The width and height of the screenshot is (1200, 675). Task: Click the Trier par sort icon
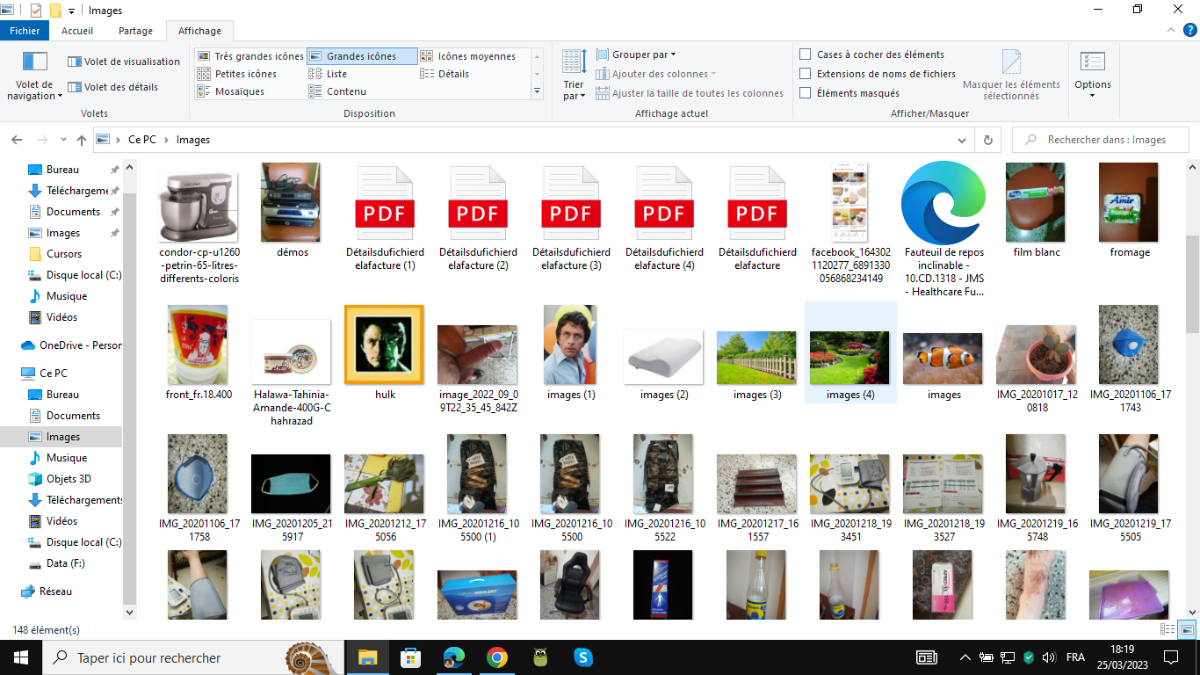click(573, 75)
